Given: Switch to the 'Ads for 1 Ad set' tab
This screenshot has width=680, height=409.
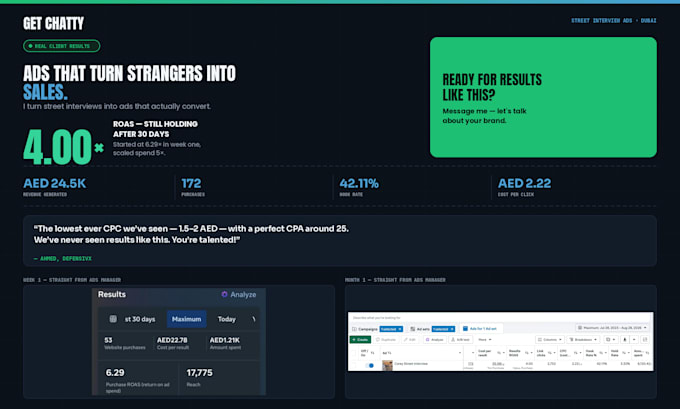Looking at the screenshot, I should [x=481, y=329].
